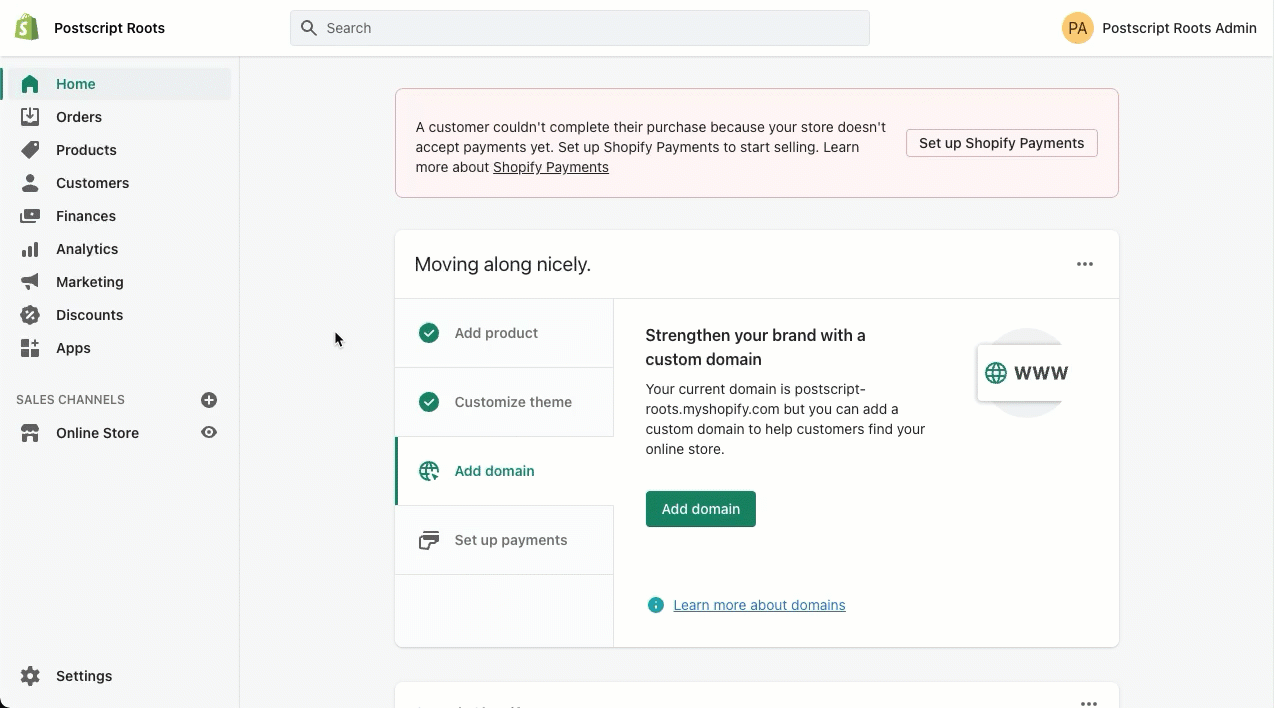Click the checkmark next to Customize theme
Screen dimensions: 1274x708
pyautogui.click(x=429, y=401)
